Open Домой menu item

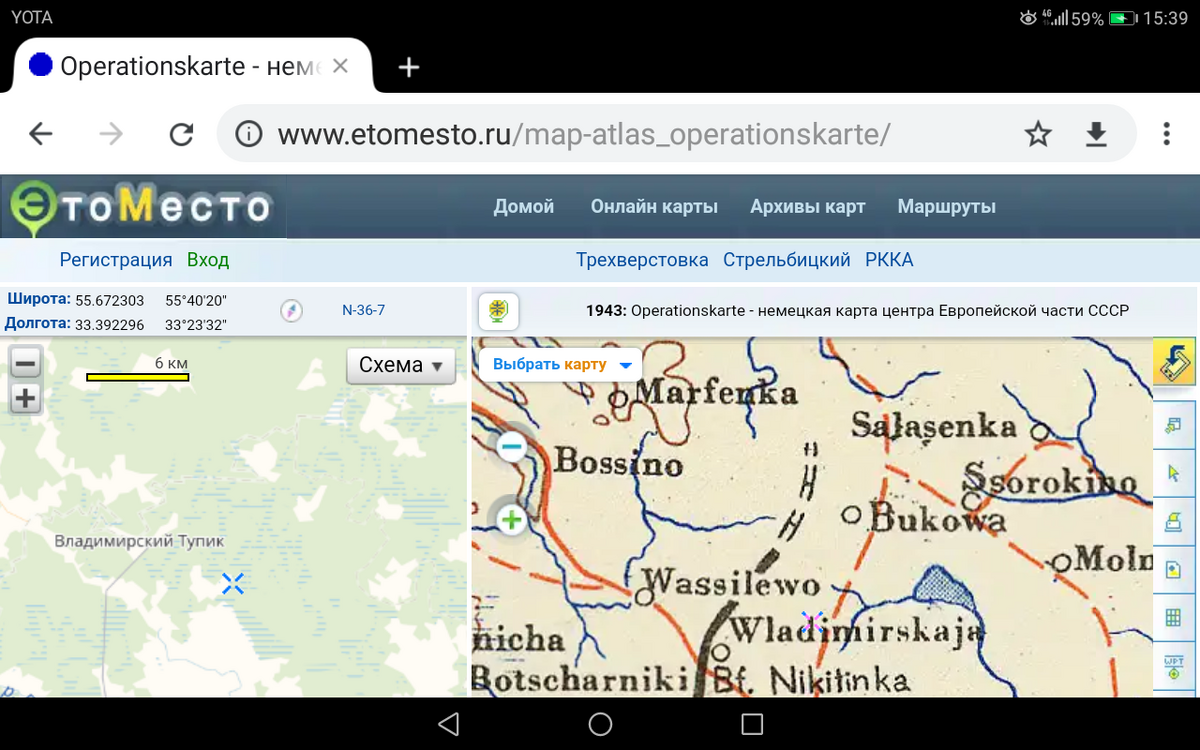tap(524, 207)
